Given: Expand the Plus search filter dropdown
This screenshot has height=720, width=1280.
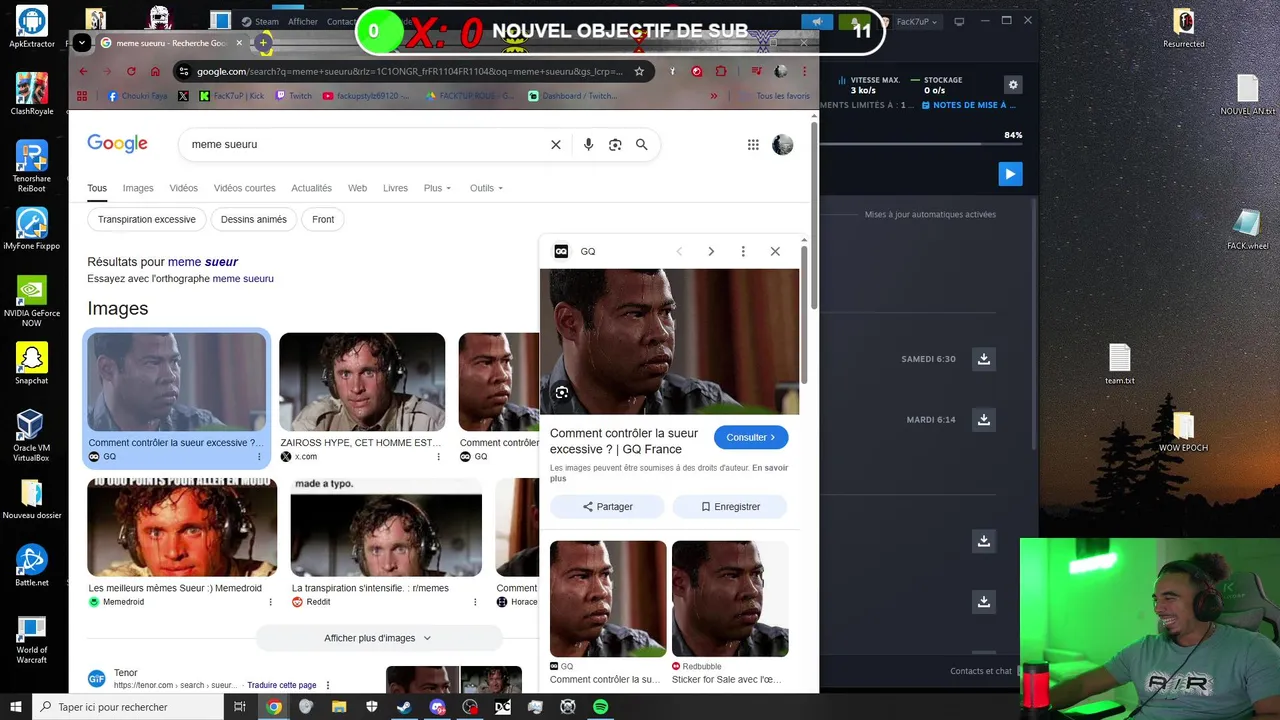Looking at the screenshot, I should pyautogui.click(x=437, y=188).
